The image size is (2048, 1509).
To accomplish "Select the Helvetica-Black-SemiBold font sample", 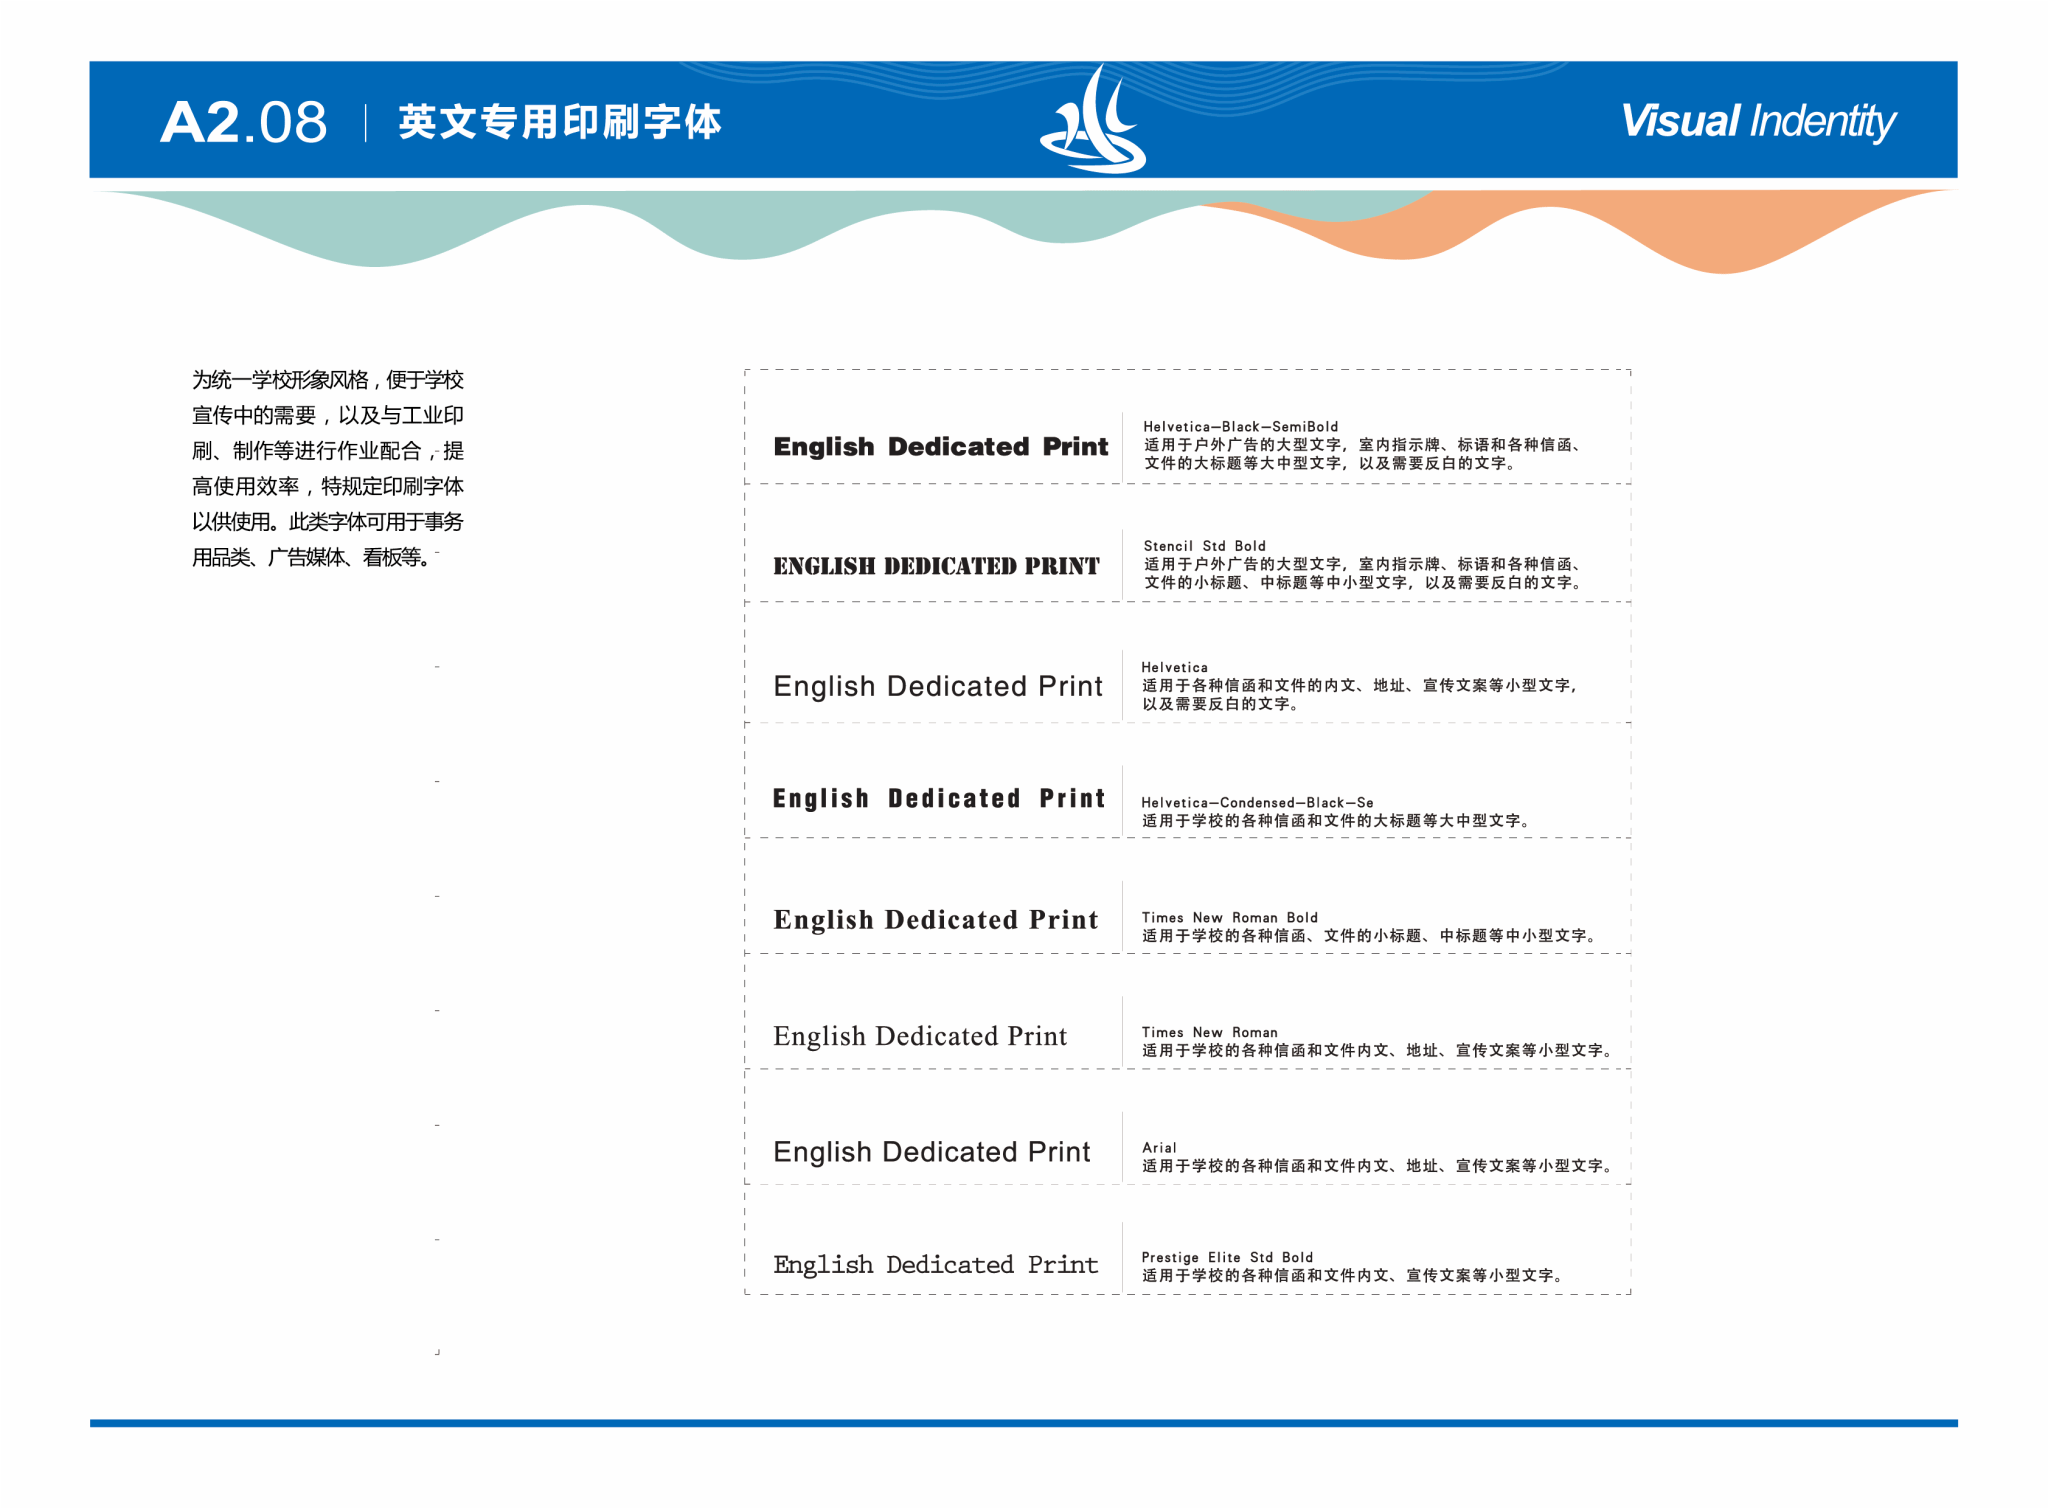I will pos(940,446).
